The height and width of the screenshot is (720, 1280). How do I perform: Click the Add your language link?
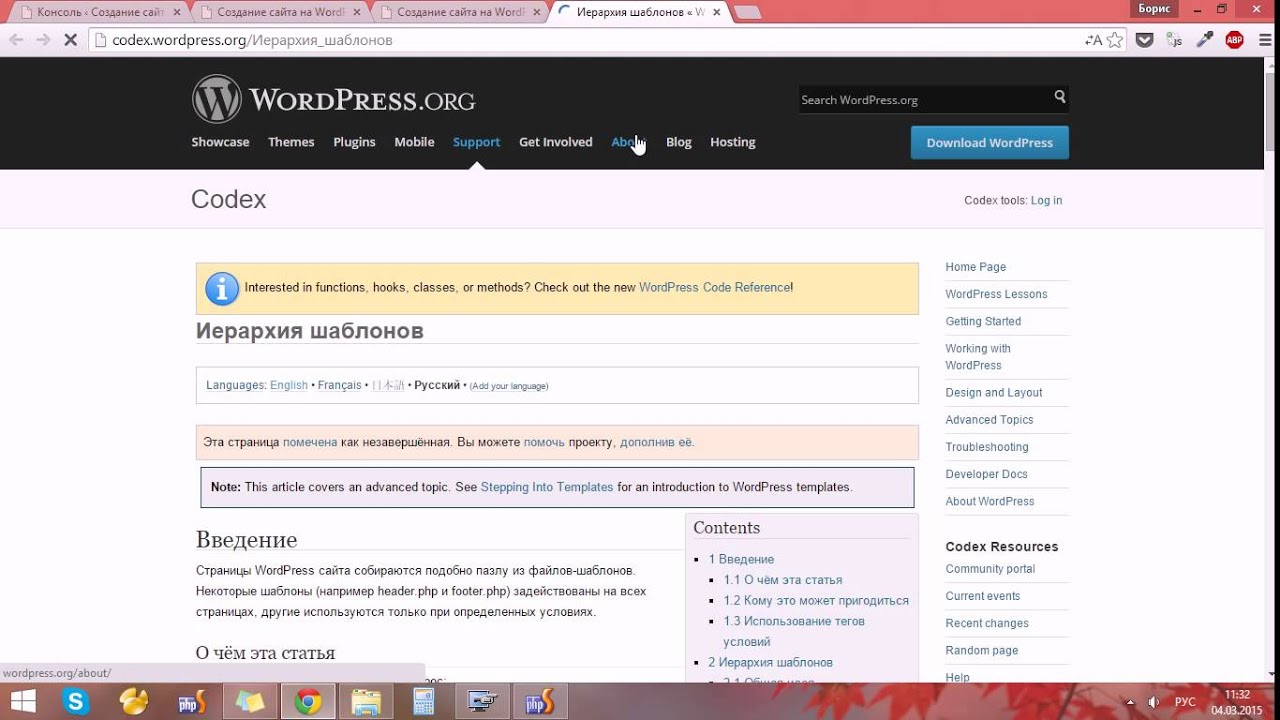[x=509, y=386]
